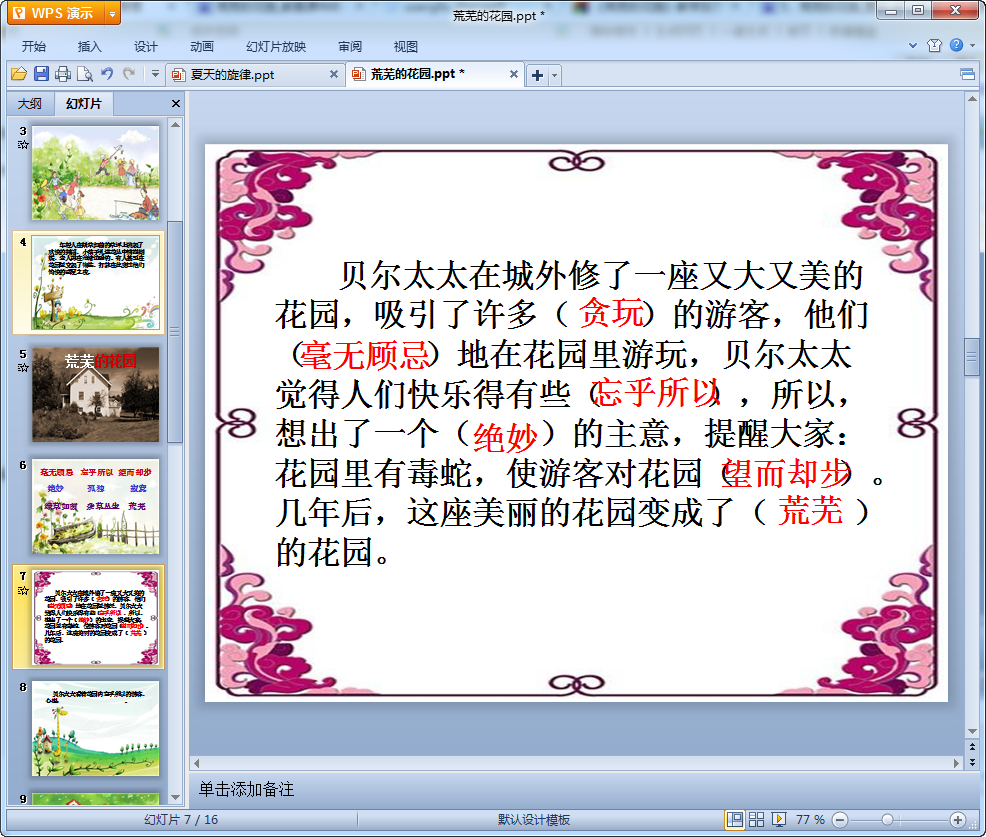Open the WPS 演示 application menu dropdown
This screenshot has width=986, height=837.
[111, 13]
